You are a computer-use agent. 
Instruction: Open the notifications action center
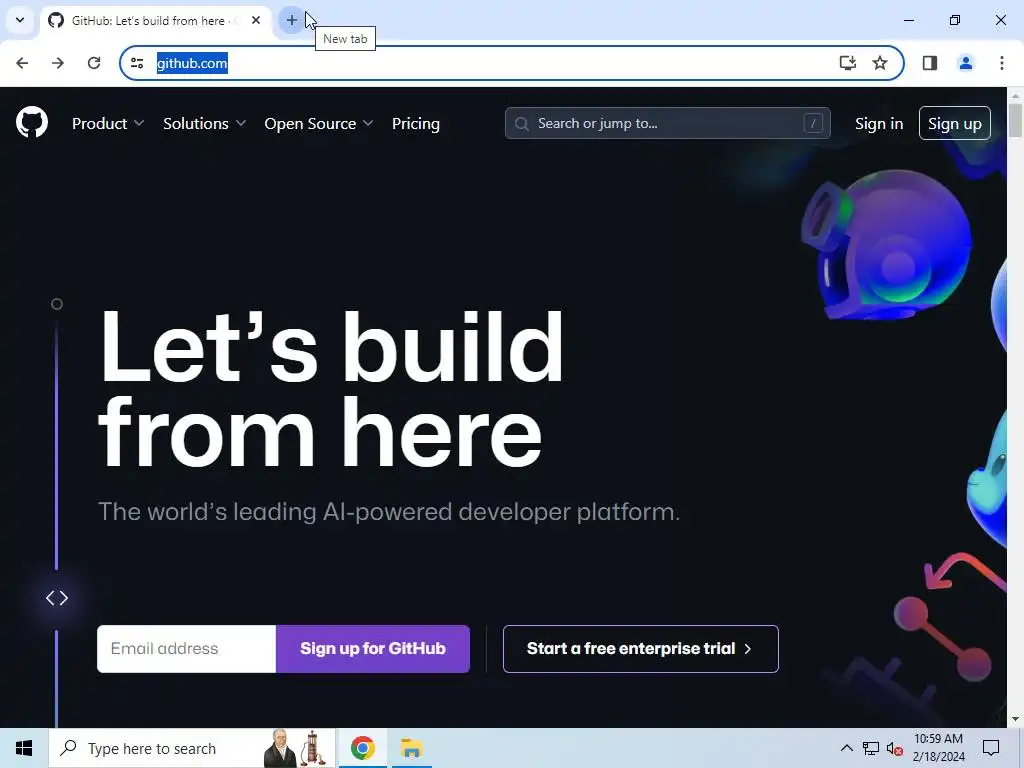coord(991,748)
